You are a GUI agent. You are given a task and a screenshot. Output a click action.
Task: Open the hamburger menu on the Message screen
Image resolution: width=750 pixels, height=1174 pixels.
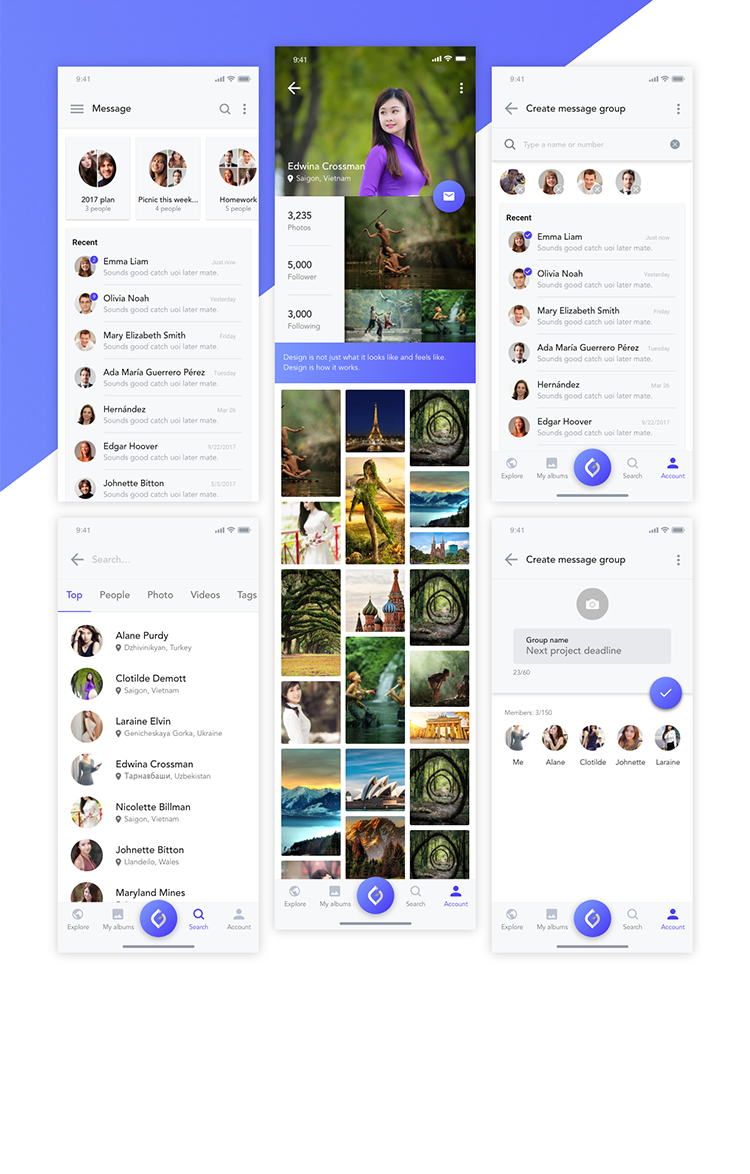click(x=77, y=109)
